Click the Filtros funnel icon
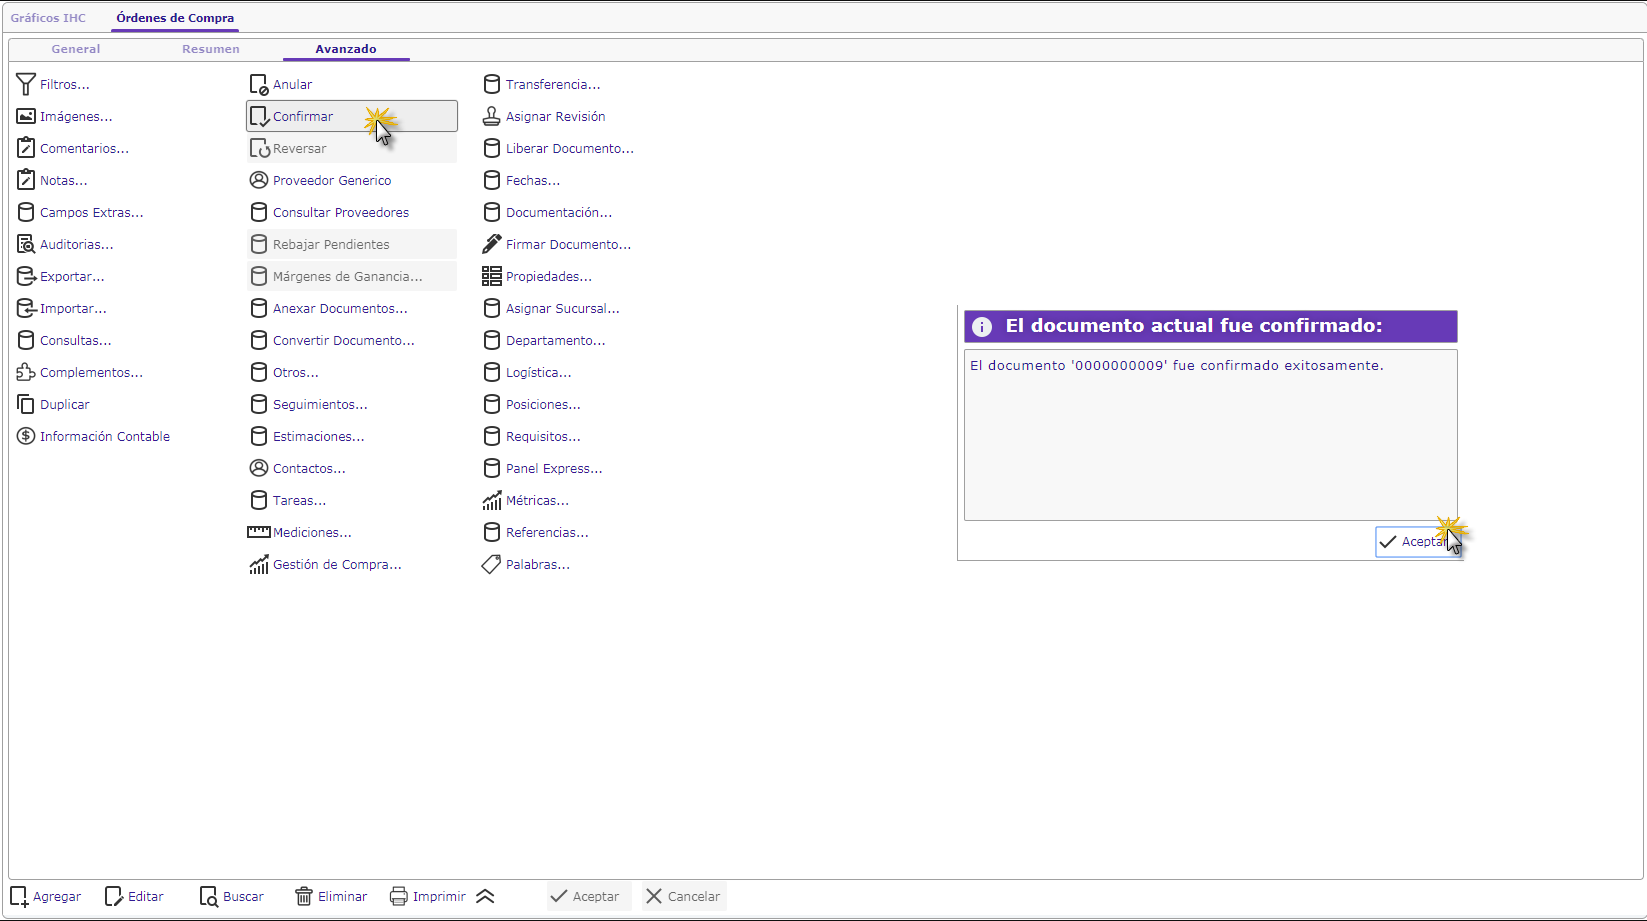The image size is (1647, 921). [x=26, y=85]
